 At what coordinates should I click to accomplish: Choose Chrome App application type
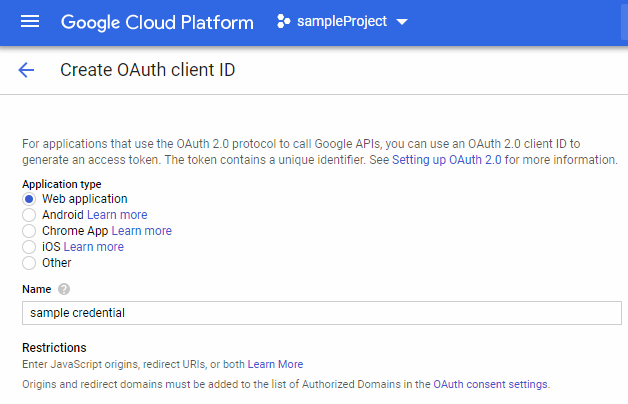point(29,231)
